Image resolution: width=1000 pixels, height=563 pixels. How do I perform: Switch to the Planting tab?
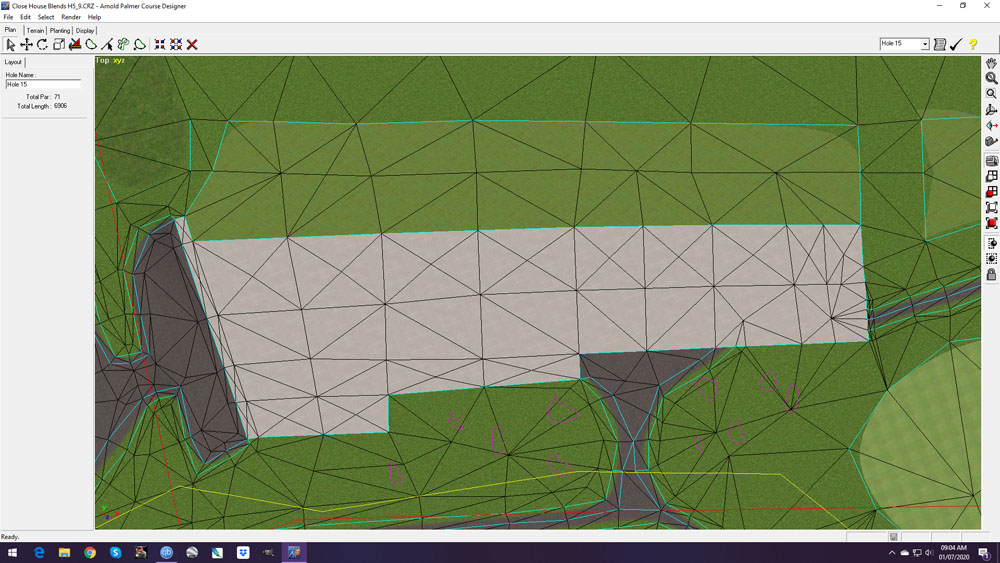[60, 31]
